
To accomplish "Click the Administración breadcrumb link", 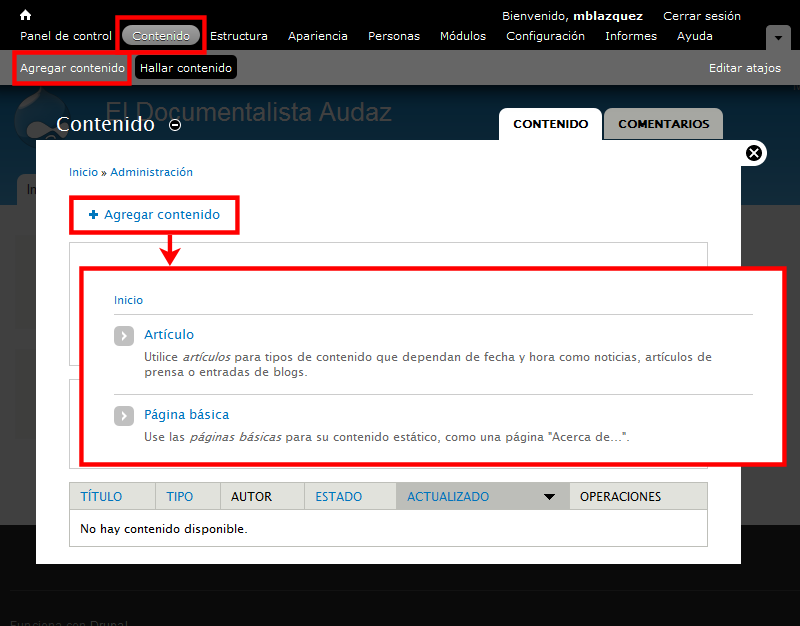I will (x=151, y=172).
